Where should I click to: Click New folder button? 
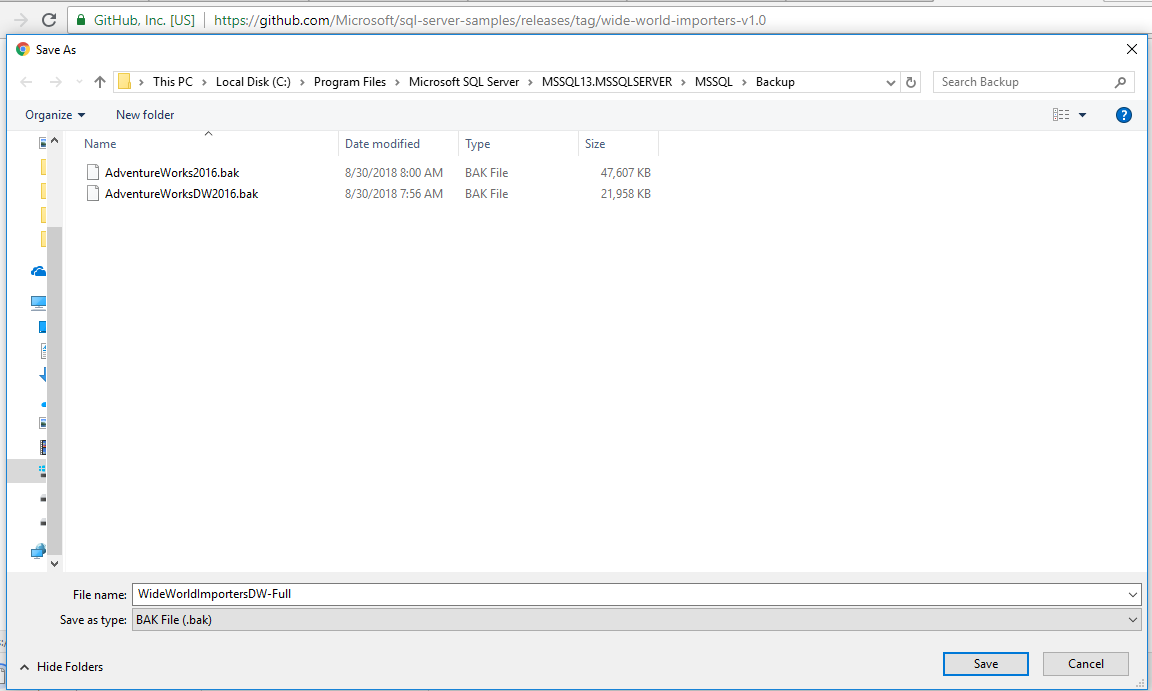(x=145, y=115)
